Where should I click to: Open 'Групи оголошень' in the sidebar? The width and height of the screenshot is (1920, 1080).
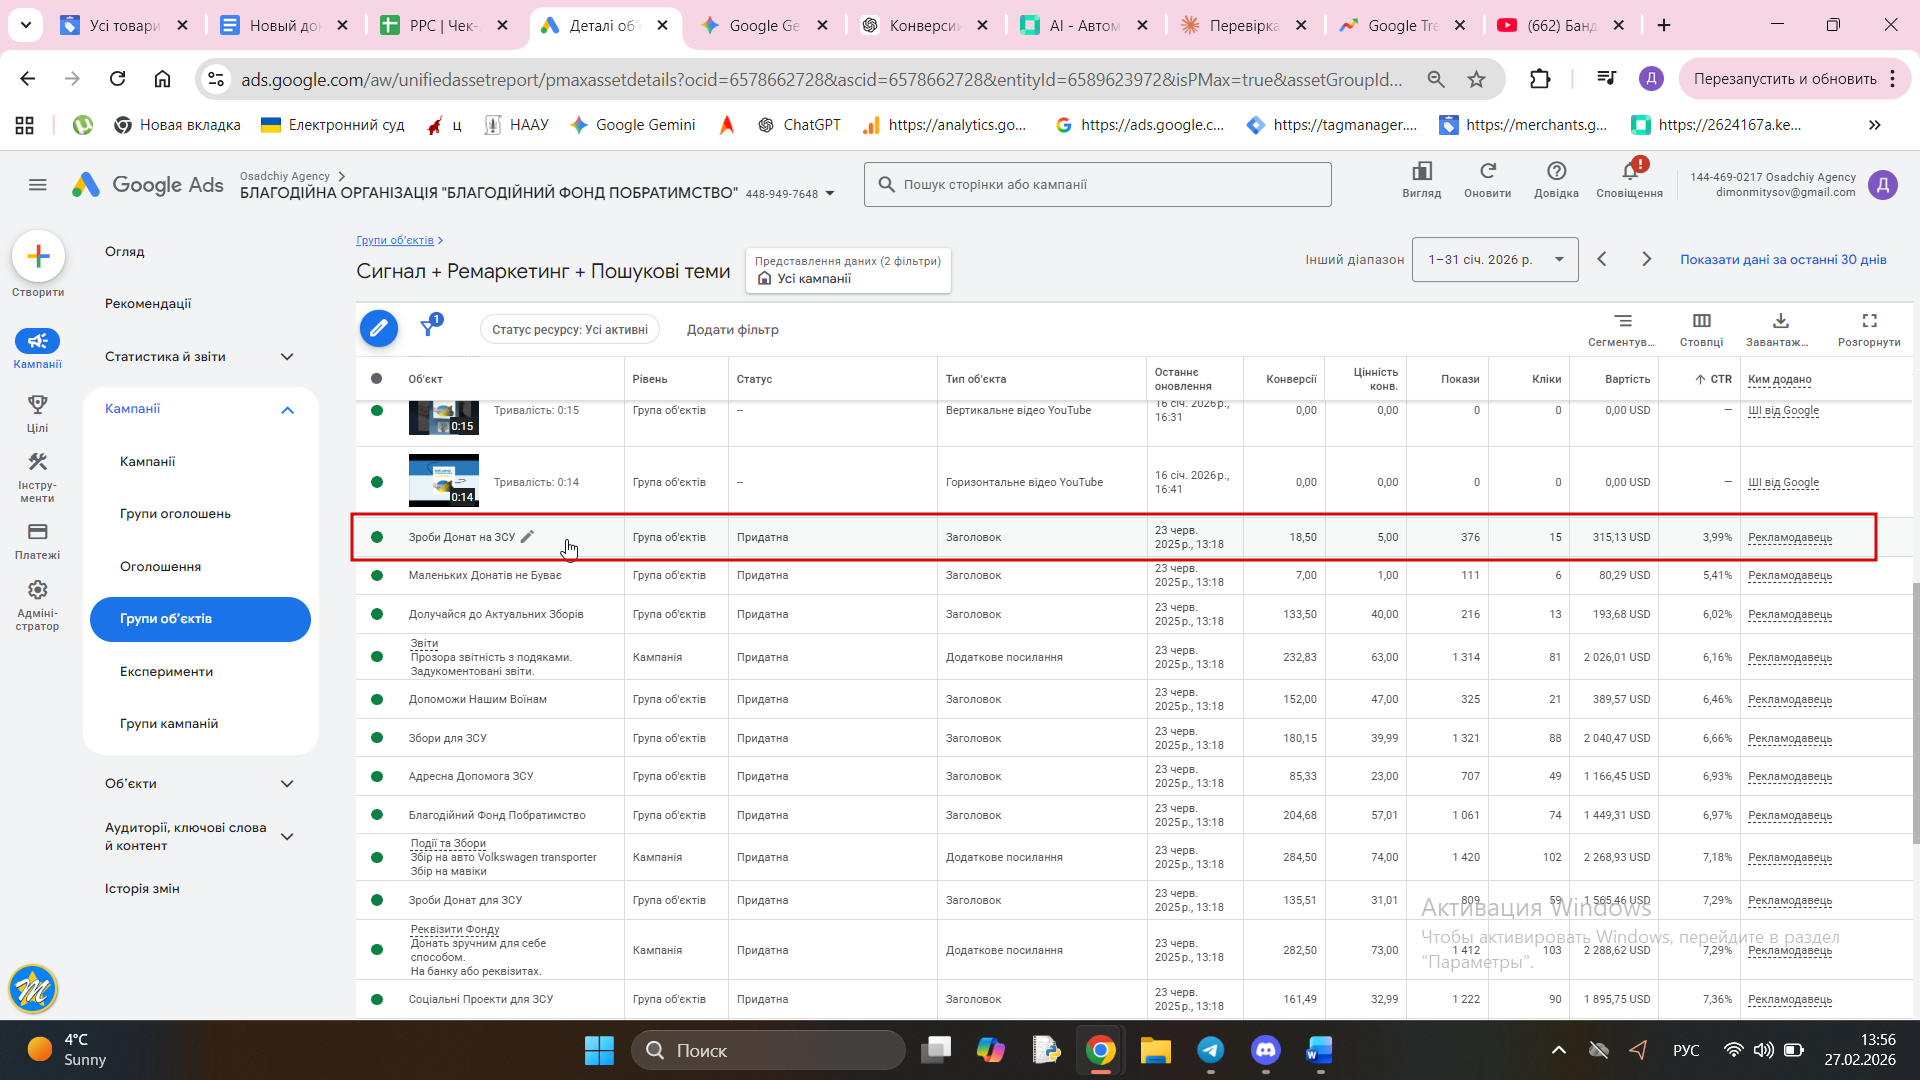(175, 514)
